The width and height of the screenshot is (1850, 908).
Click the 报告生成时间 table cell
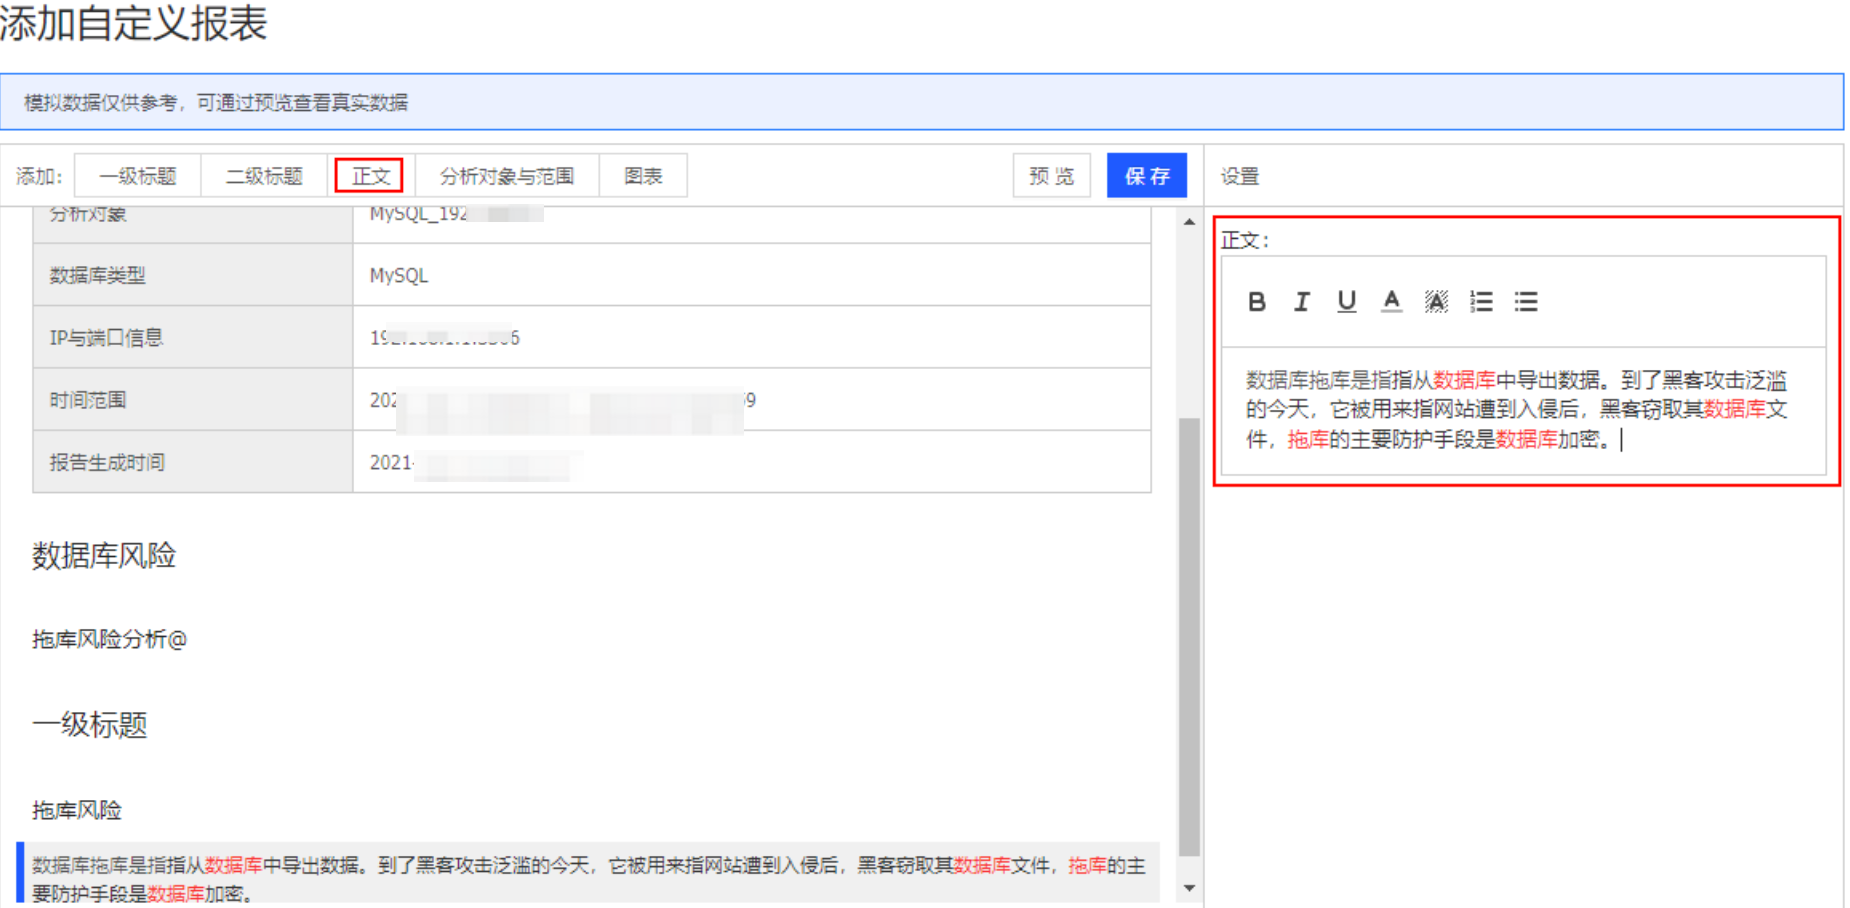[193, 462]
